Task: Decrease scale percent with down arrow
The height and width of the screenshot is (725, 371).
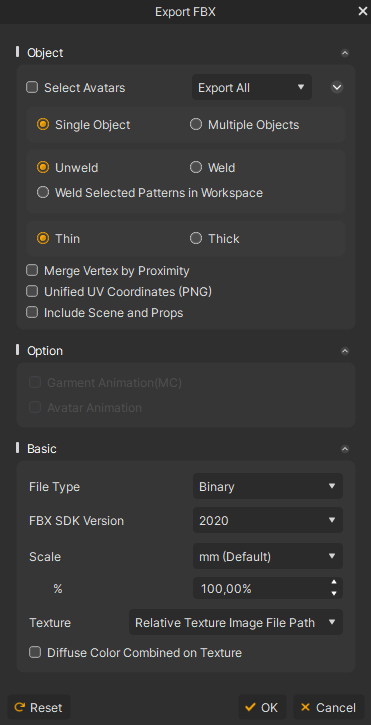Action: point(334,593)
